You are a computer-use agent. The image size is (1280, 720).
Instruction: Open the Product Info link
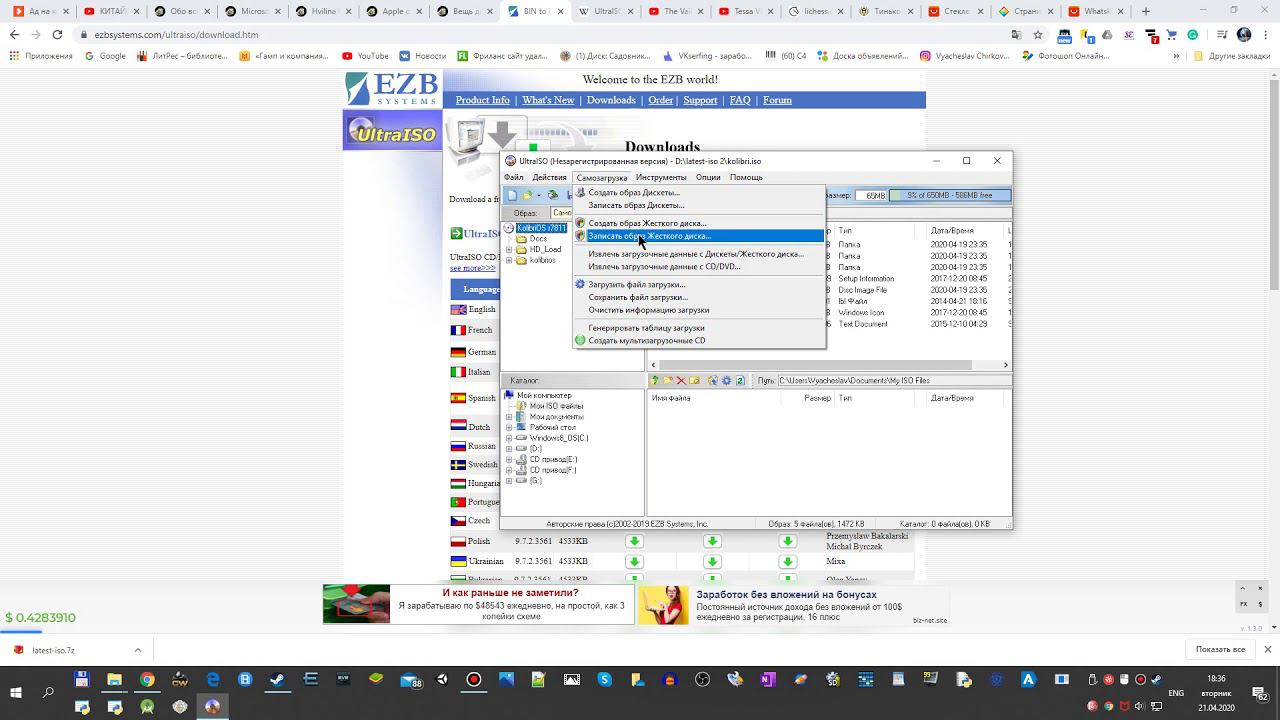point(482,100)
